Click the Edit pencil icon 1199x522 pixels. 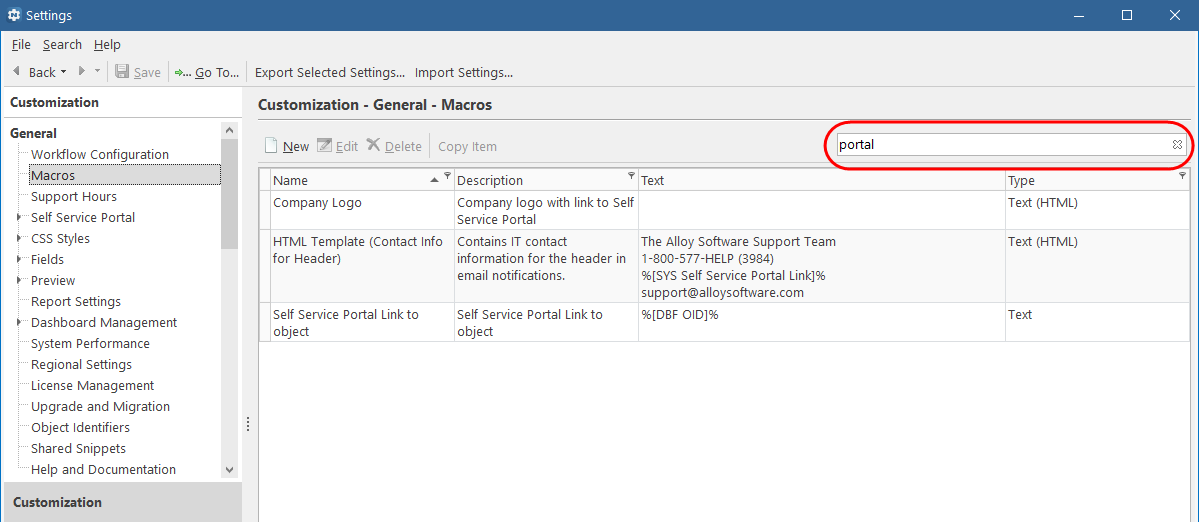[x=324, y=145]
